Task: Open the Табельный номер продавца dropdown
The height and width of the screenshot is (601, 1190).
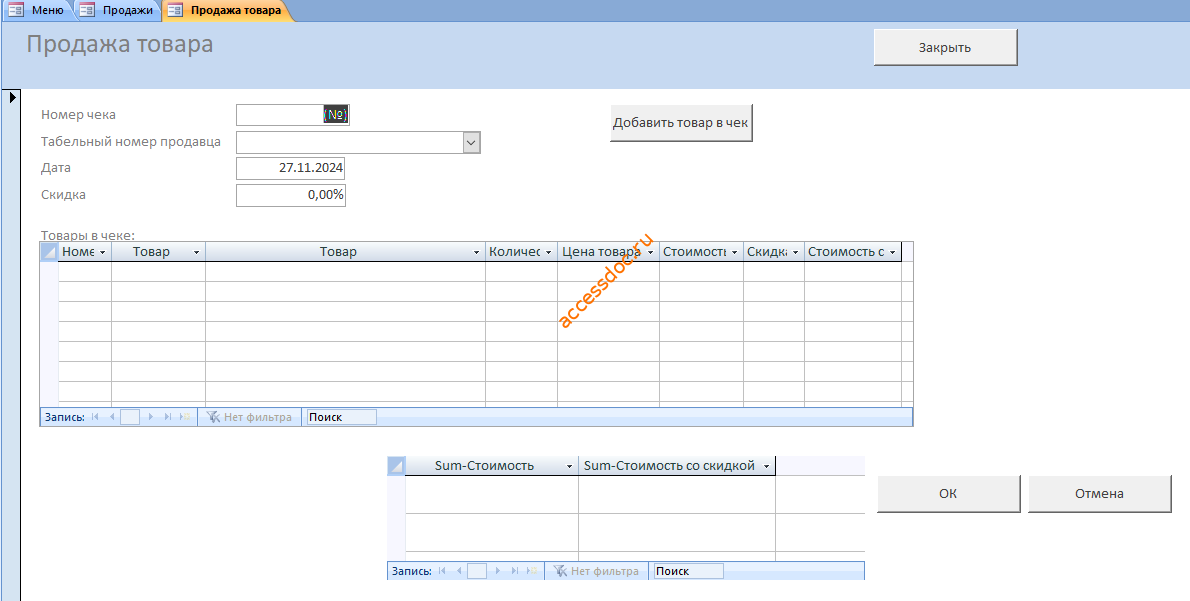Action: click(x=471, y=142)
